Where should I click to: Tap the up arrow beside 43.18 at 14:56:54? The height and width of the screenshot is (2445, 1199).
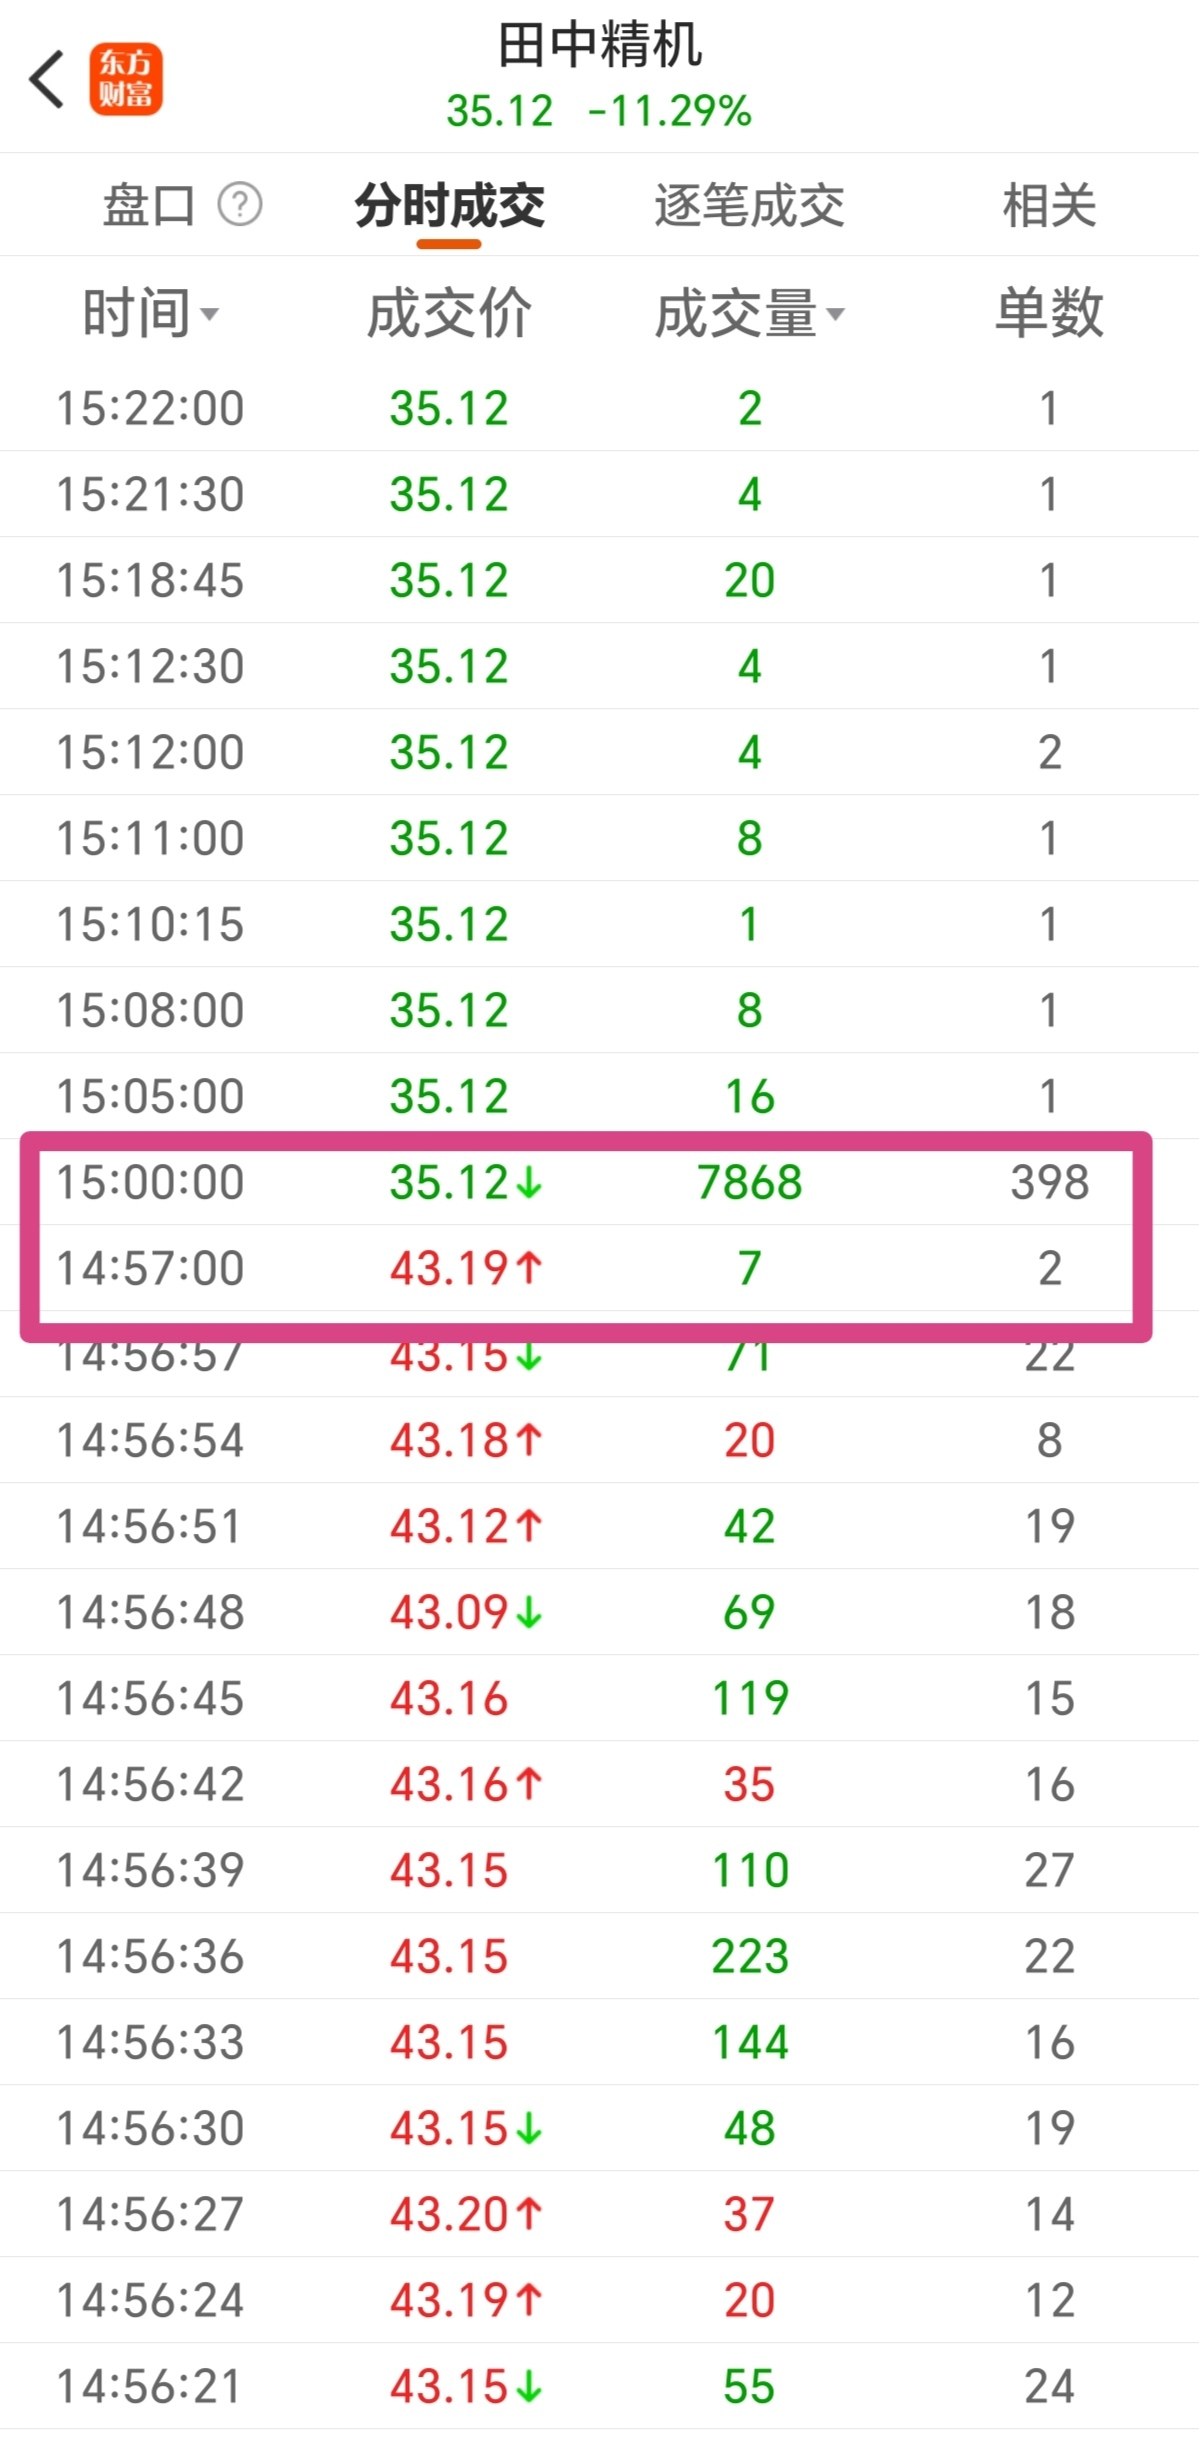529,1440
